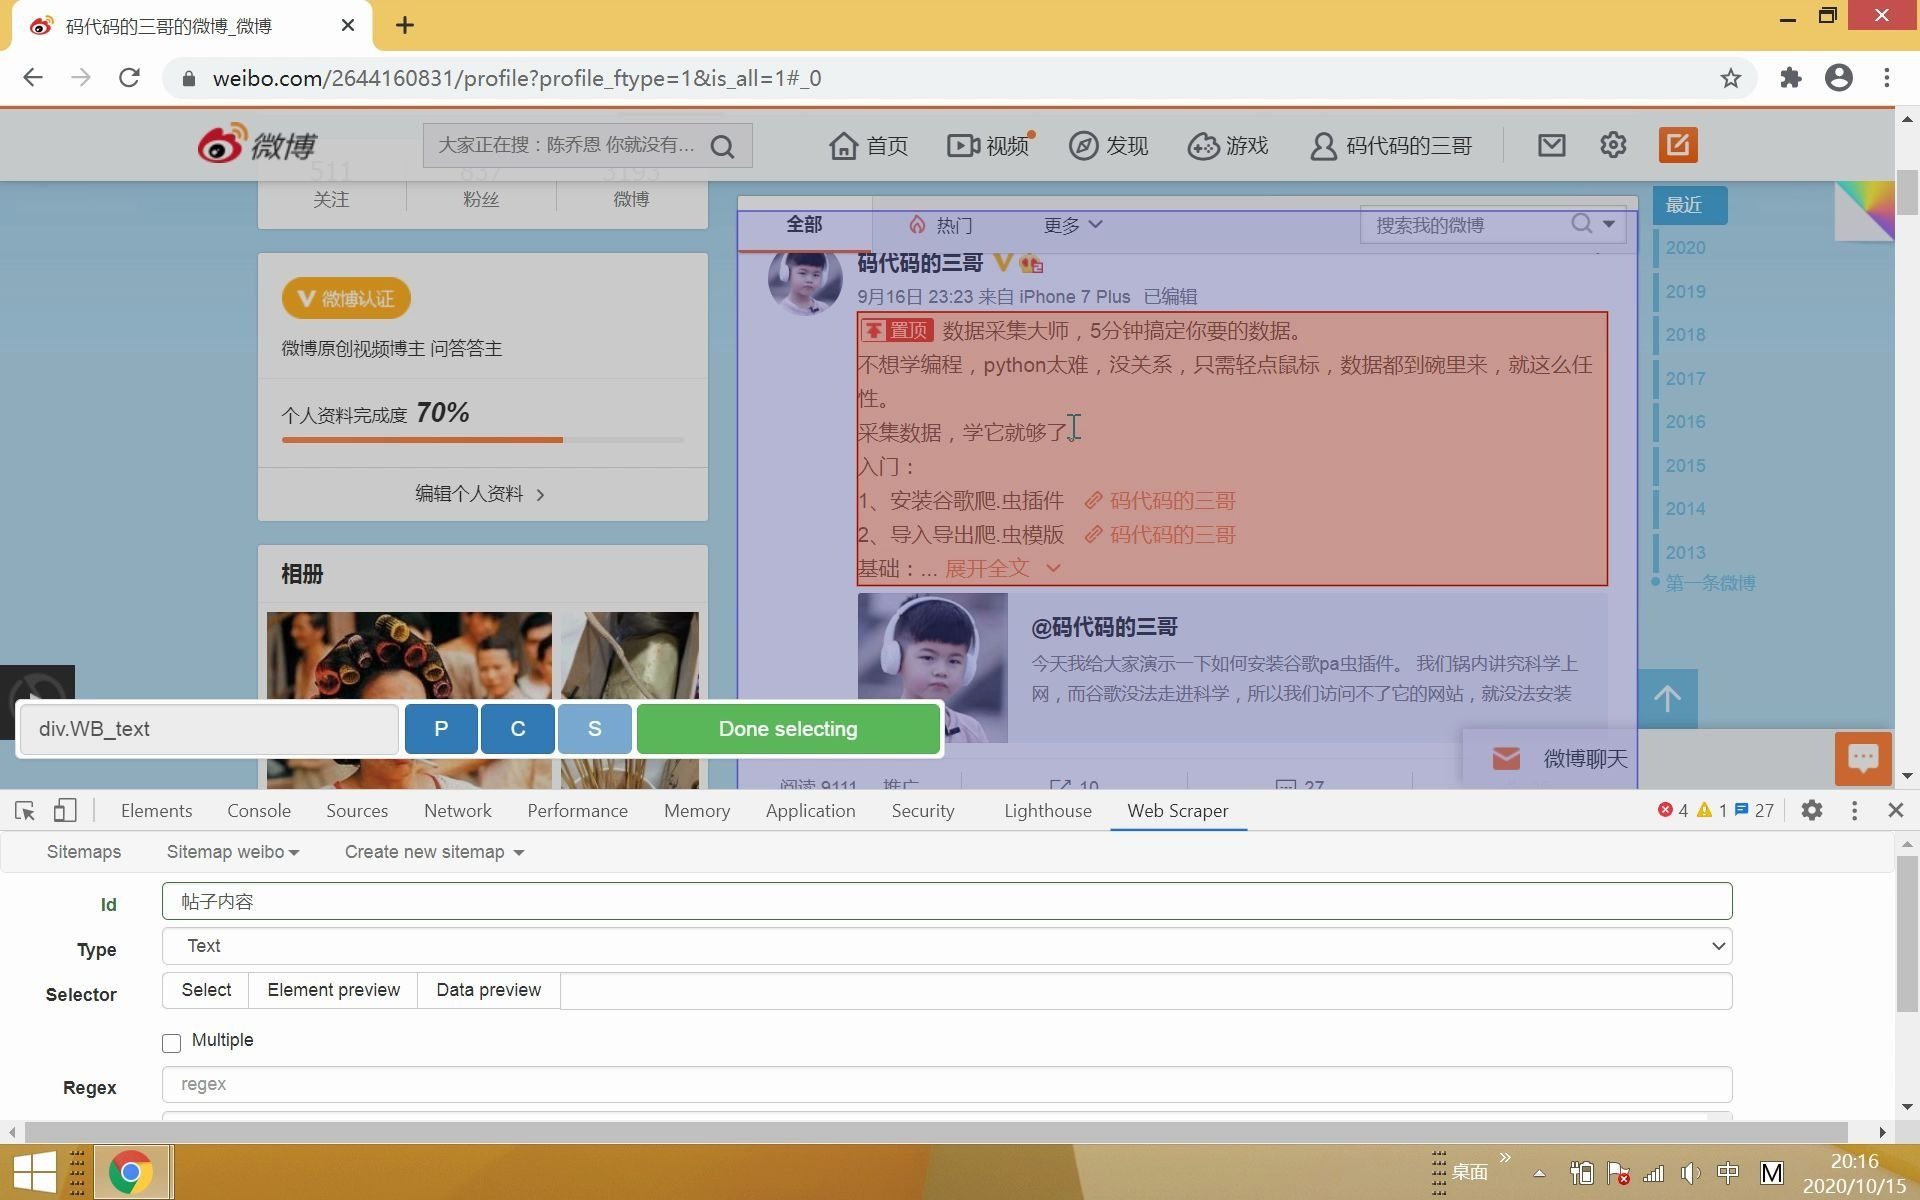
Task: Click the volume icon in system tray
Action: (x=1691, y=1173)
